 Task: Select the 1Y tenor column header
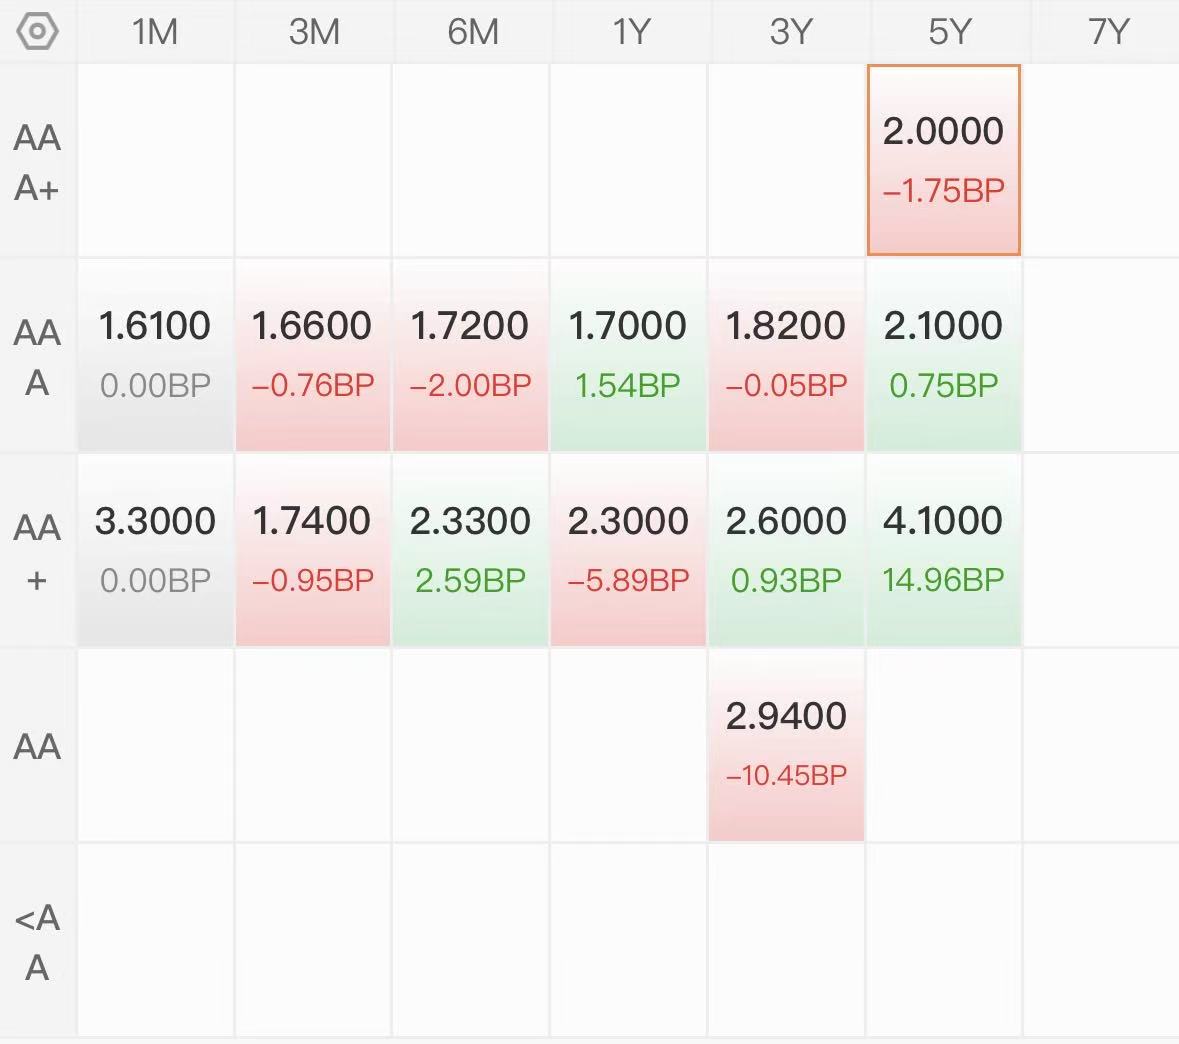click(630, 32)
